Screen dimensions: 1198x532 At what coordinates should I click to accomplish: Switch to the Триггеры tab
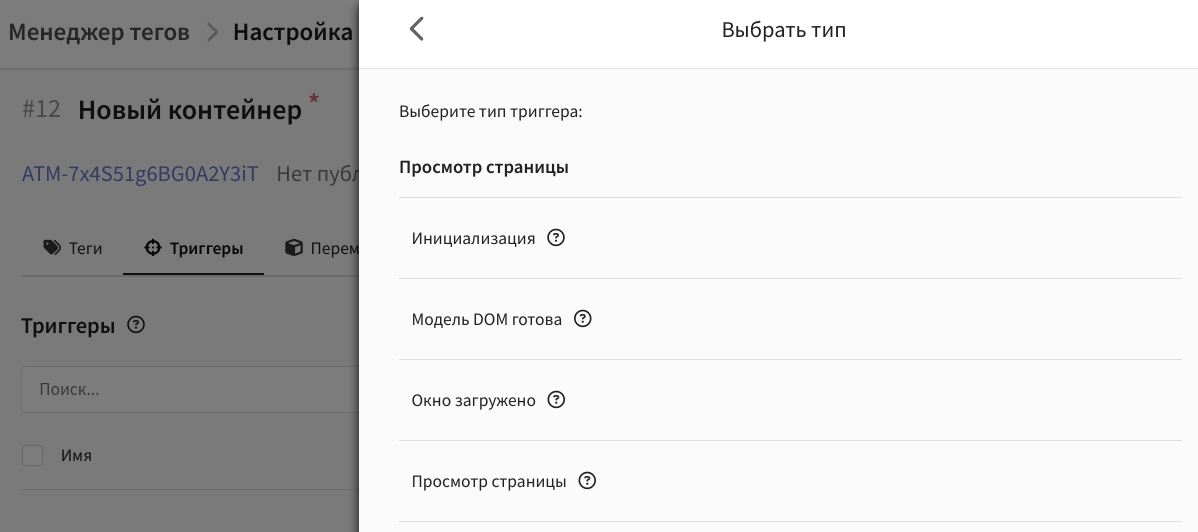[193, 248]
